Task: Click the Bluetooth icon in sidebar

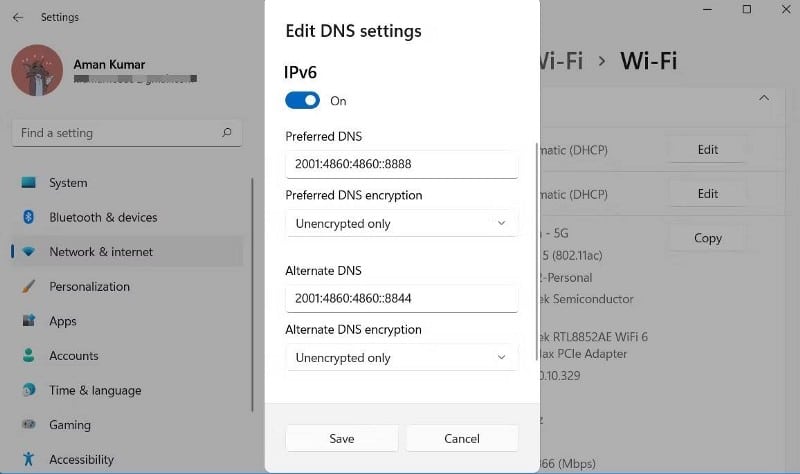Action: pos(29,217)
